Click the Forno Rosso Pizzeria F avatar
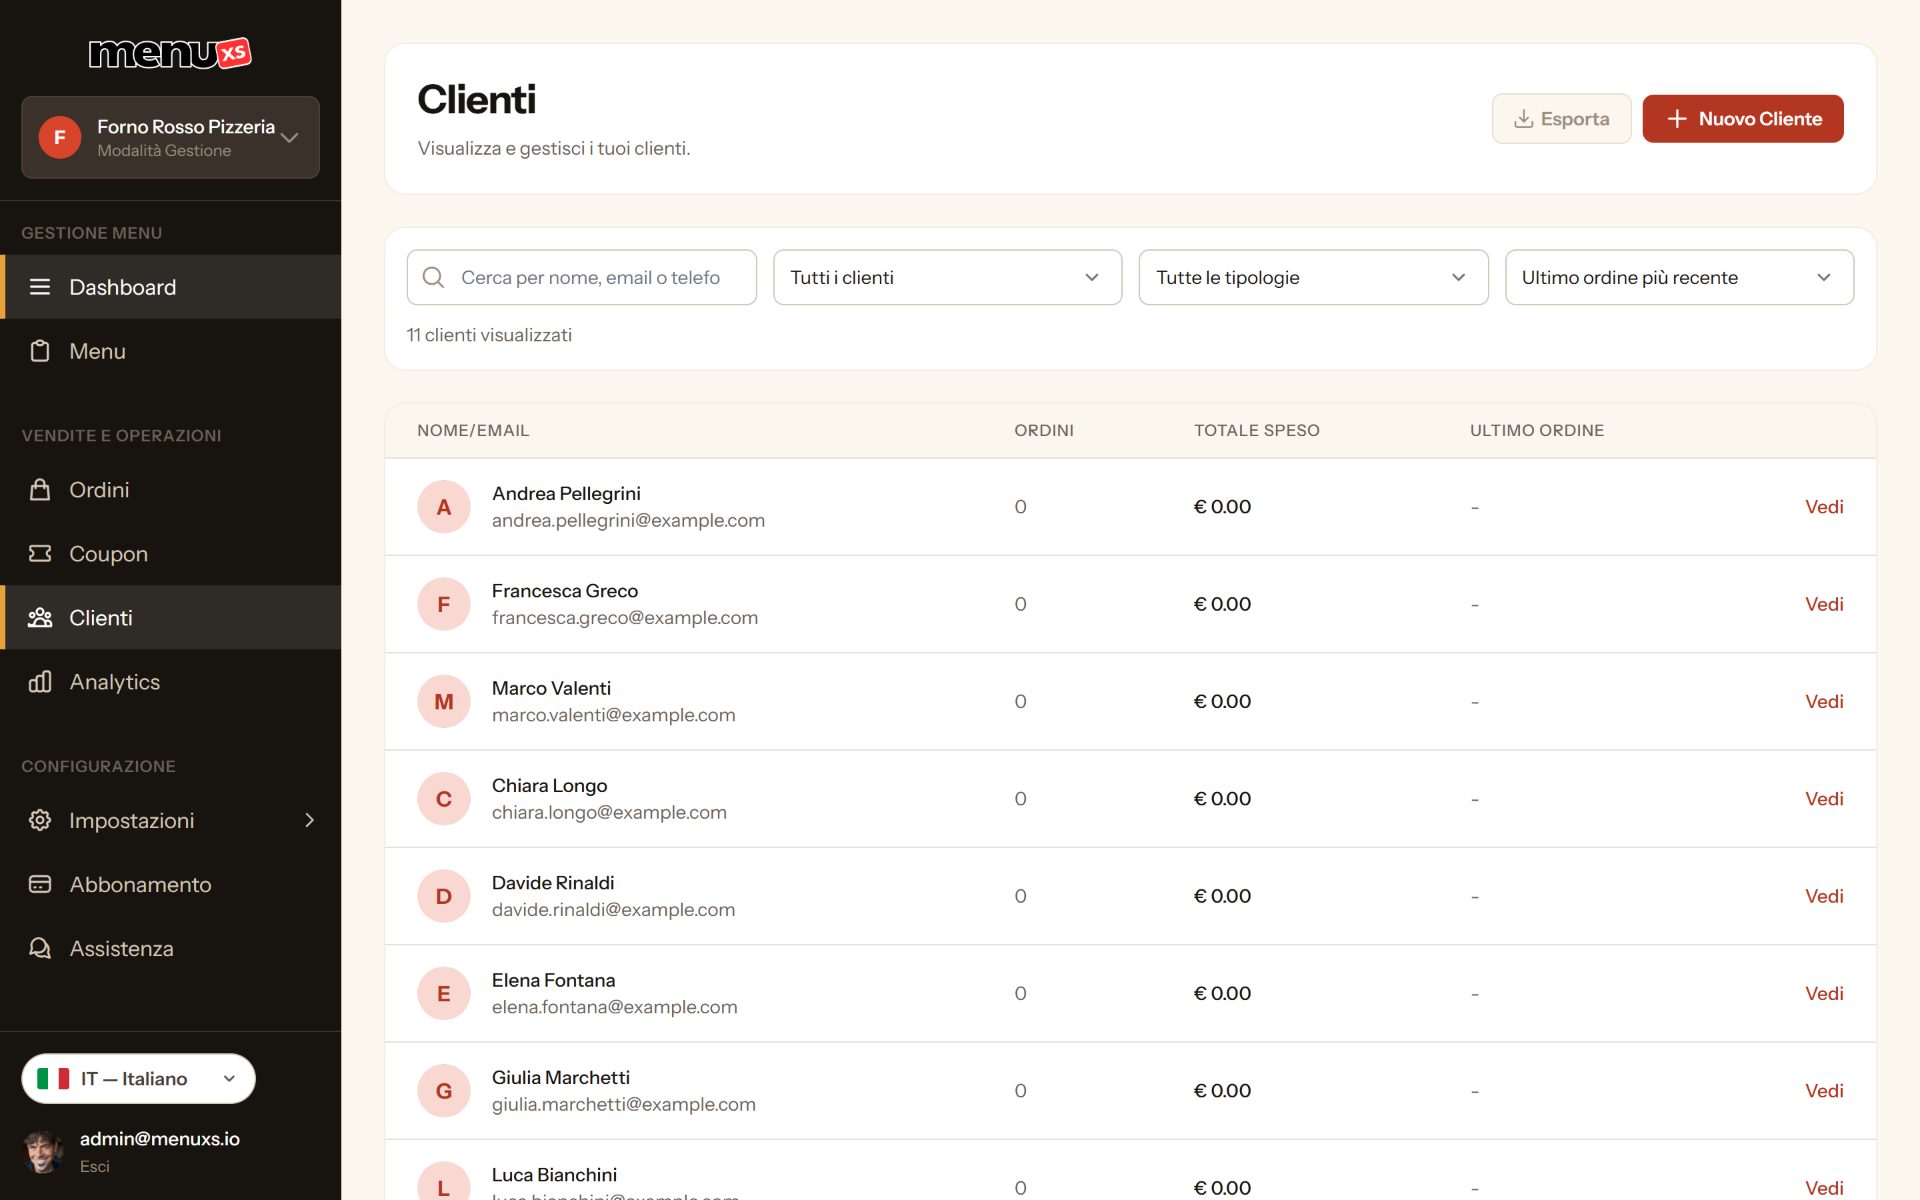The width and height of the screenshot is (1920, 1200). 60,137
